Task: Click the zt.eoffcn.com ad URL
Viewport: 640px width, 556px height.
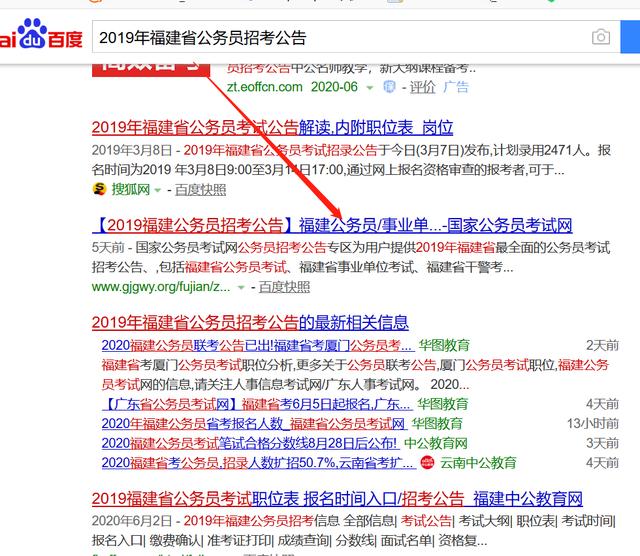Action: [265, 87]
